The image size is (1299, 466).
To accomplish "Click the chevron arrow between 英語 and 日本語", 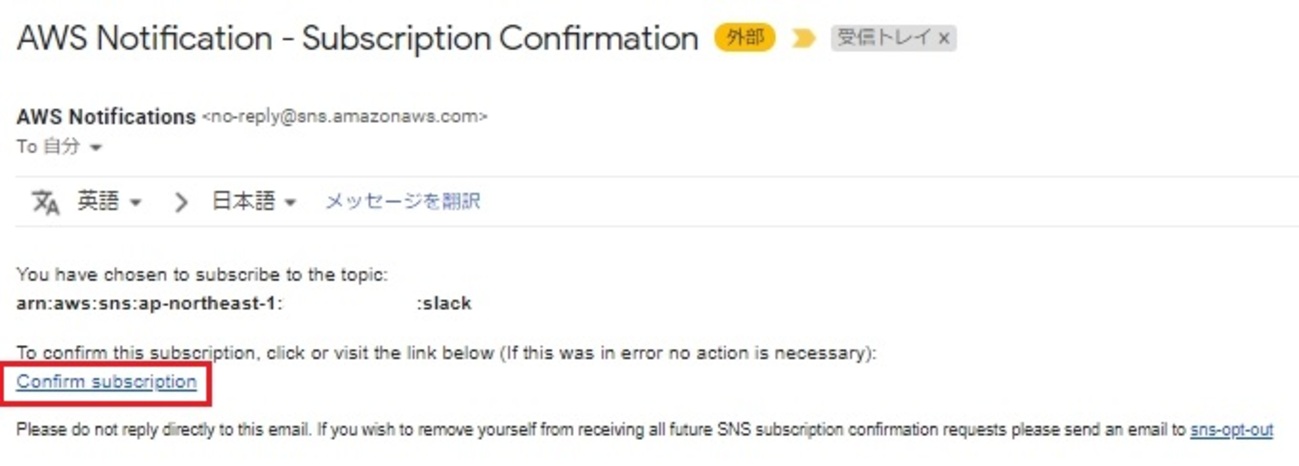I will (181, 203).
